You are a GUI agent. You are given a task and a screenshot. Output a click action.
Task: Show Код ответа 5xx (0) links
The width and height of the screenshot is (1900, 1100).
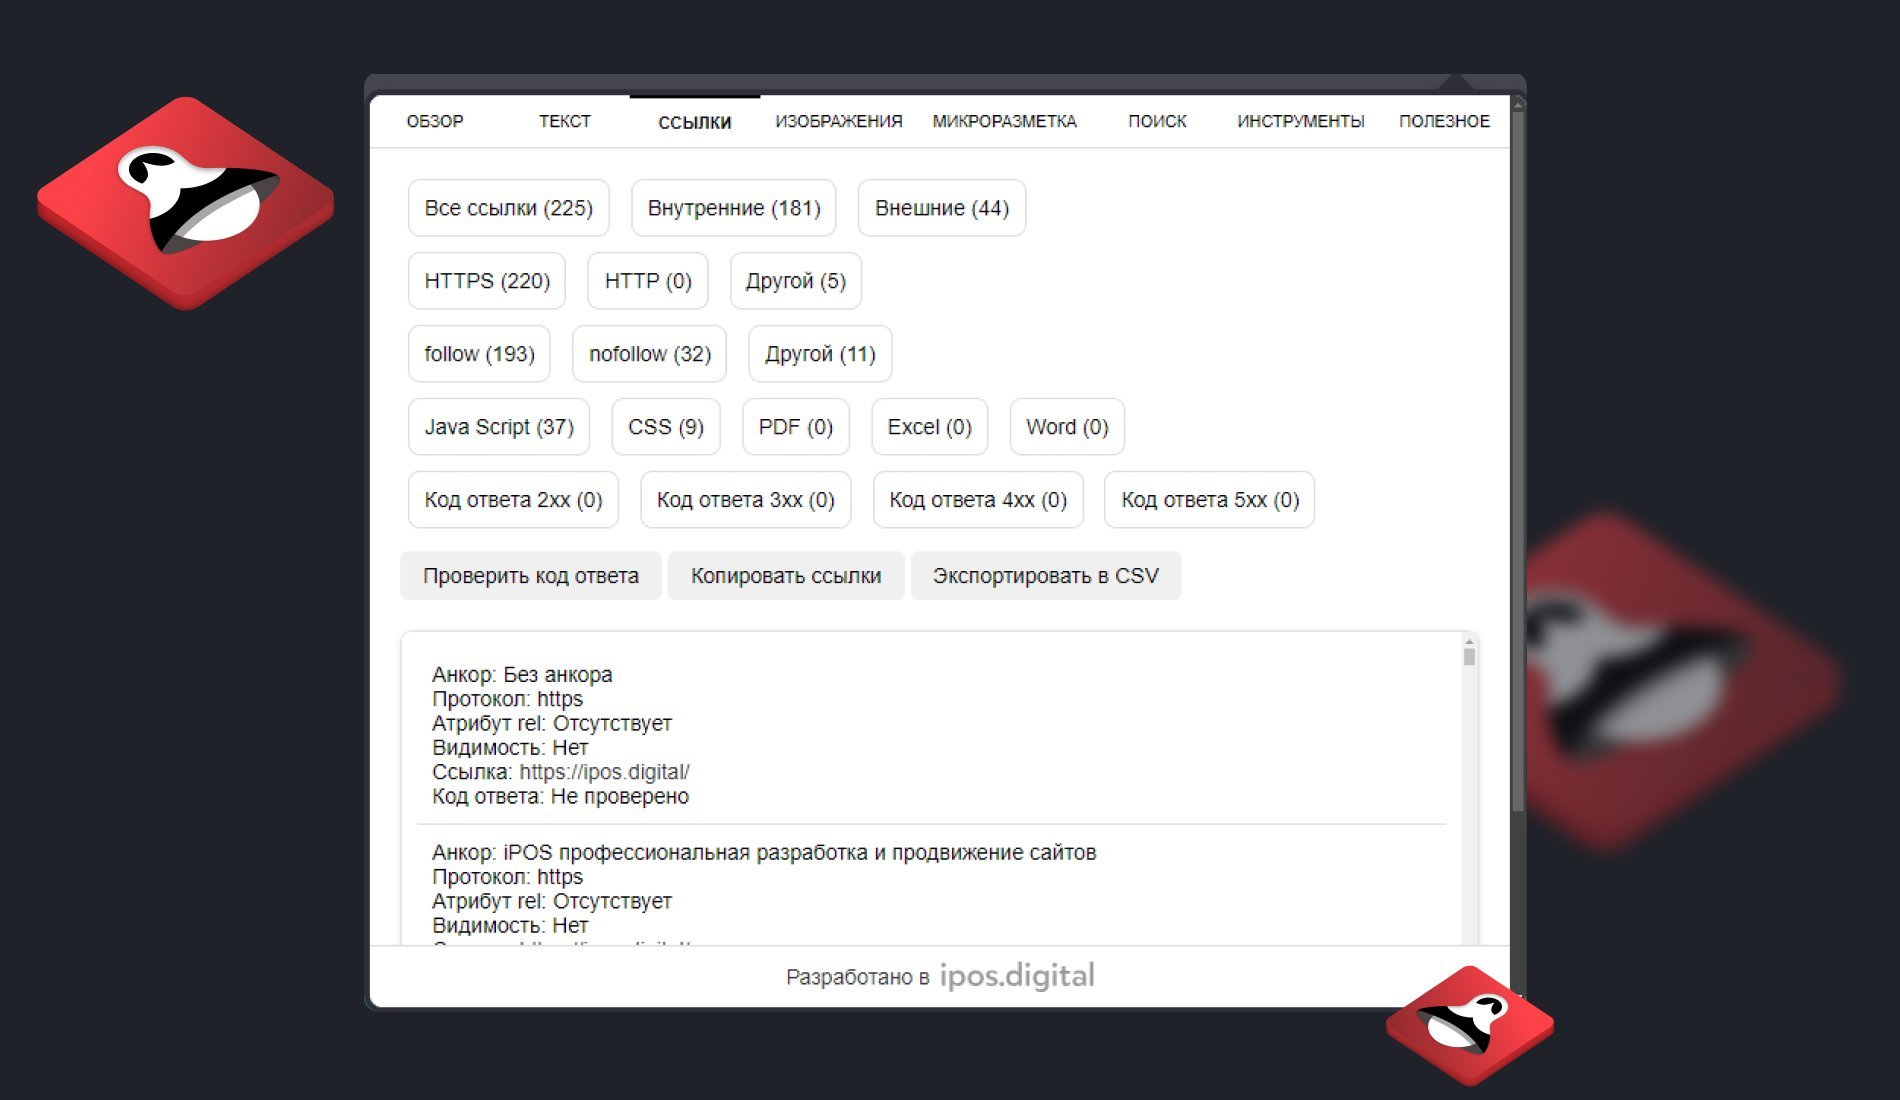point(1210,500)
